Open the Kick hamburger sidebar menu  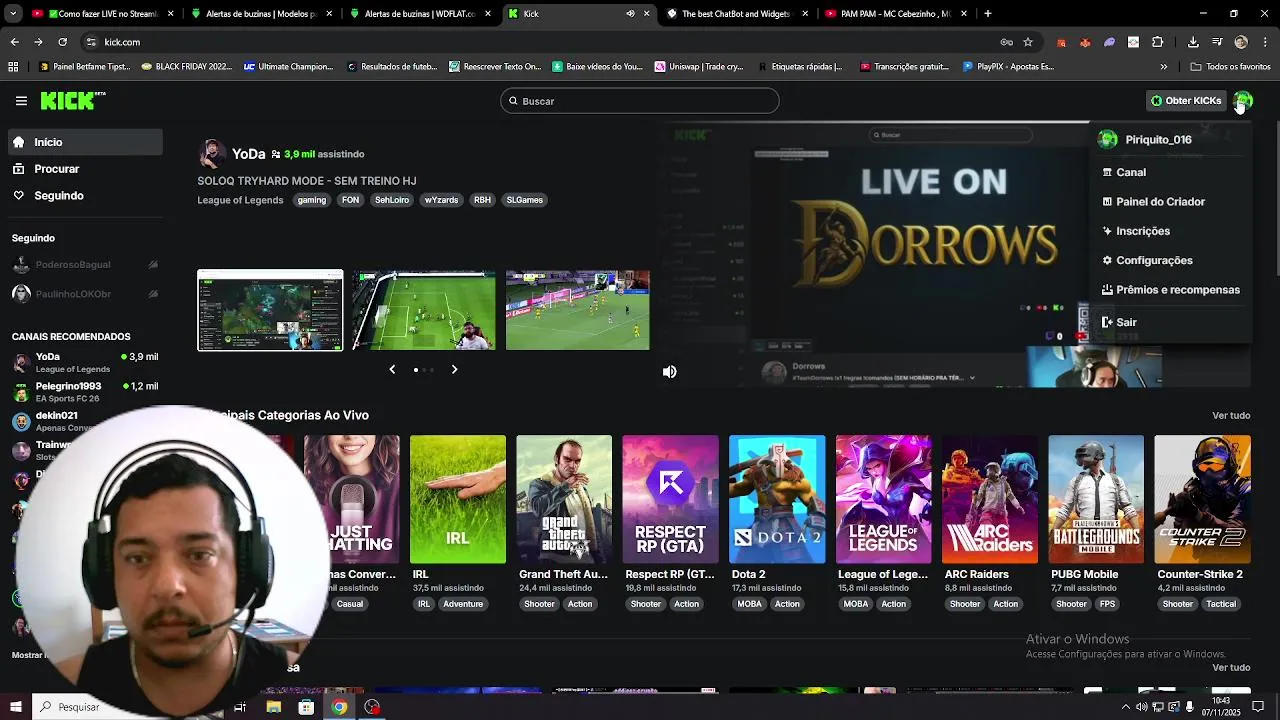coord(21,101)
